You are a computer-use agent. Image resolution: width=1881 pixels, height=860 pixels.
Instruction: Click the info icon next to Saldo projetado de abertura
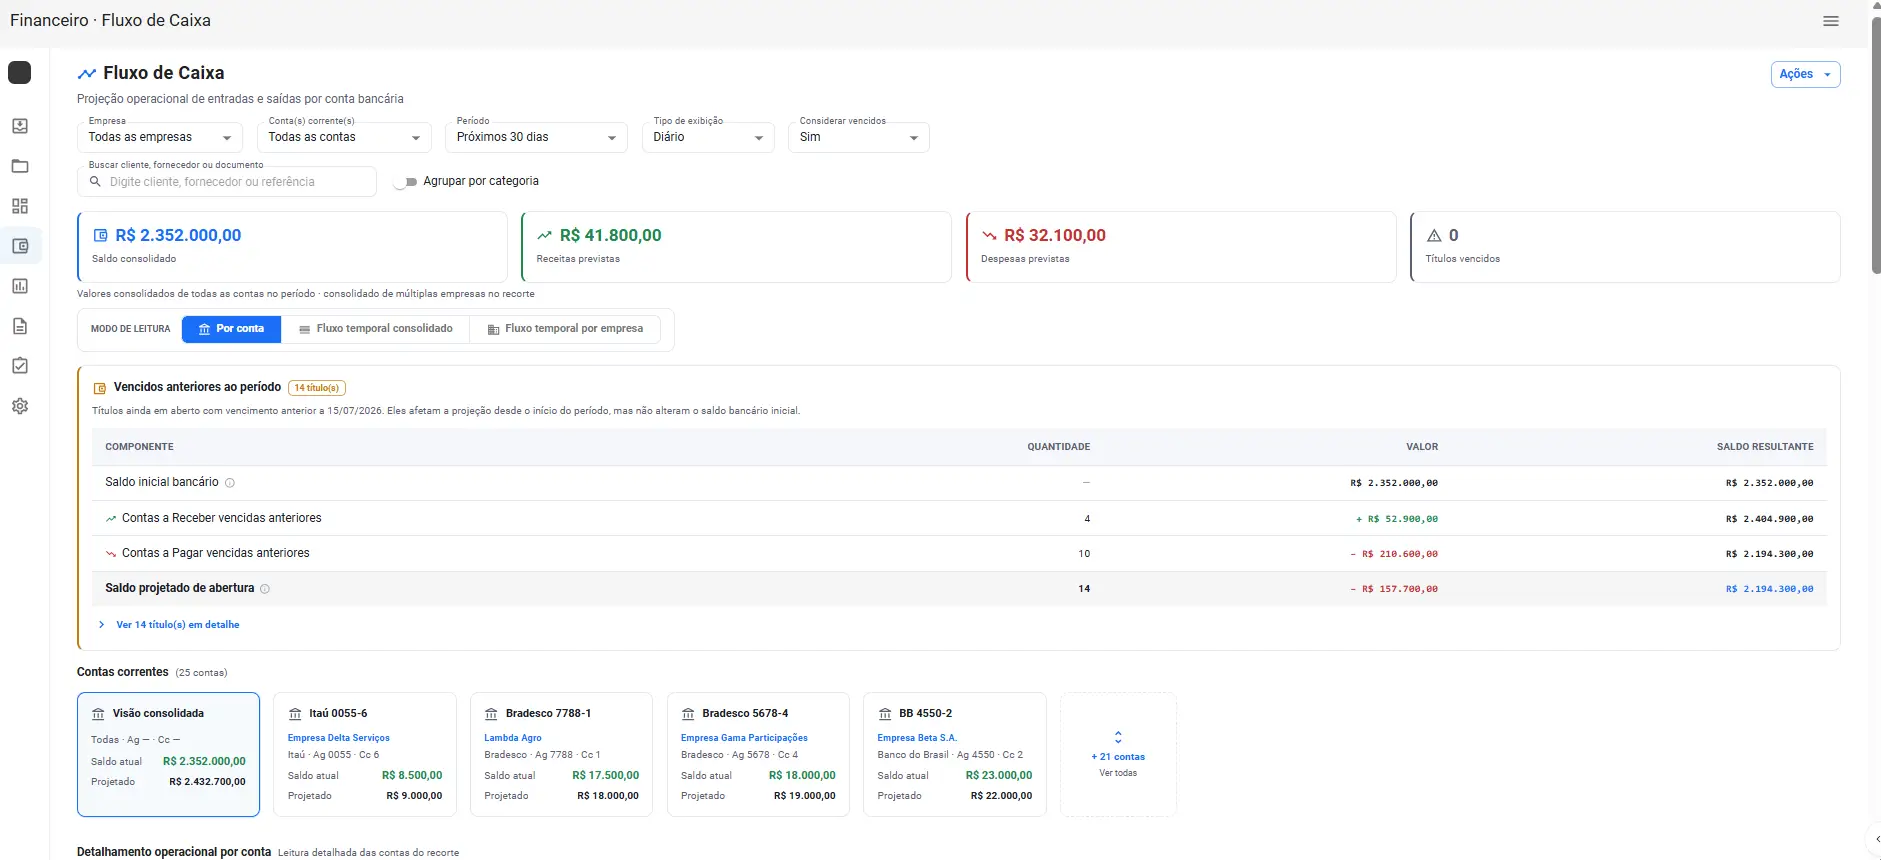[x=265, y=589]
